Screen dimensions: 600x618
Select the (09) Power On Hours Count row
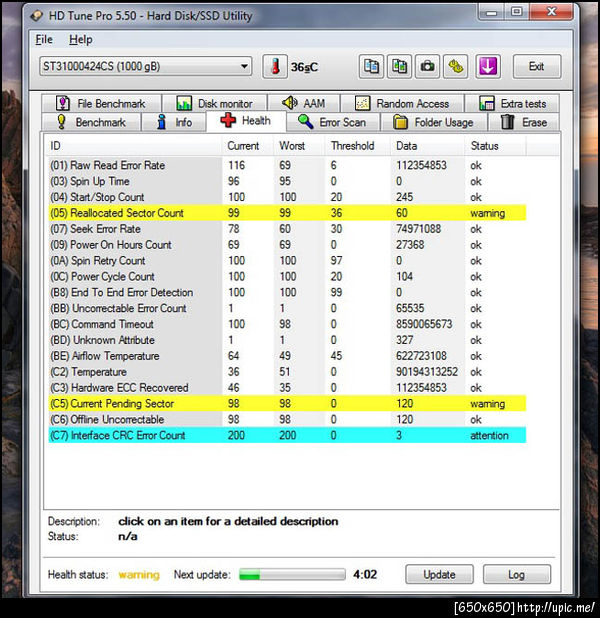(287, 245)
